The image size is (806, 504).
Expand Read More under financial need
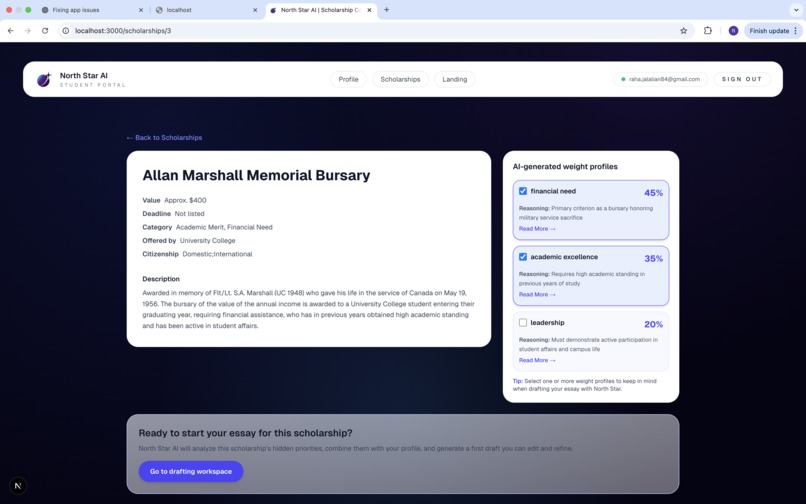pyautogui.click(x=537, y=229)
